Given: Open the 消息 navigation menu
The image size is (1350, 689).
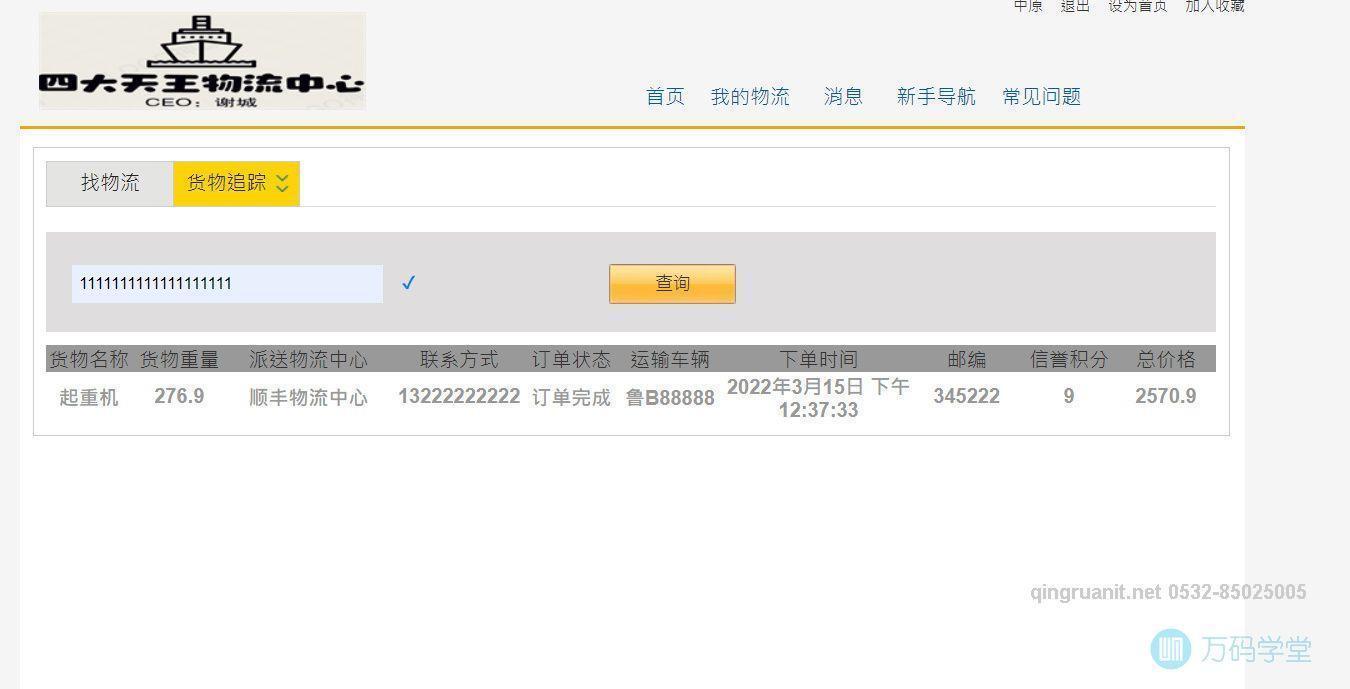Looking at the screenshot, I should [x=842, y=96].
